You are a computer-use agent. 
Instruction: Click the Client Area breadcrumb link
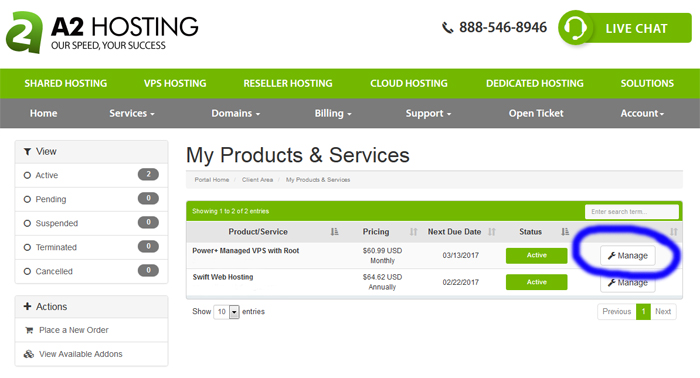pos(257,180)
